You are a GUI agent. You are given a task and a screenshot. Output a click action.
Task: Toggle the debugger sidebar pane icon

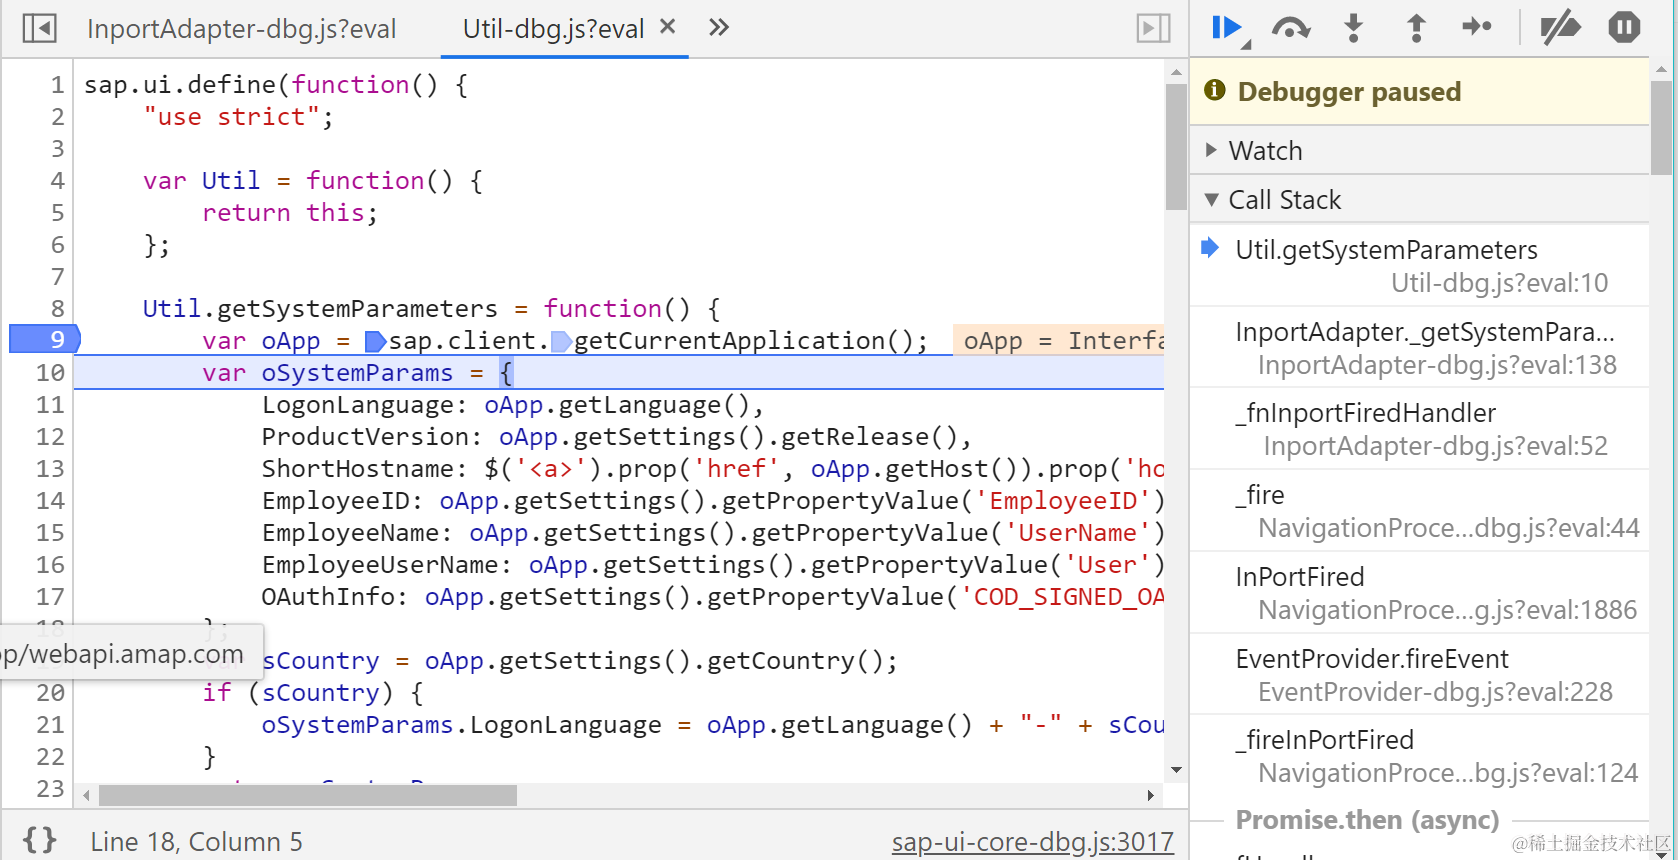1153,28
